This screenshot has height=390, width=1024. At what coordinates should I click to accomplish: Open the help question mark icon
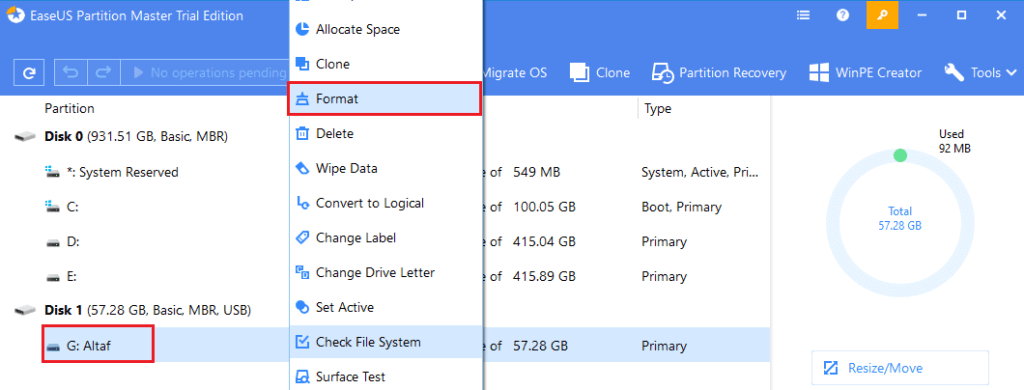(842, 15)
